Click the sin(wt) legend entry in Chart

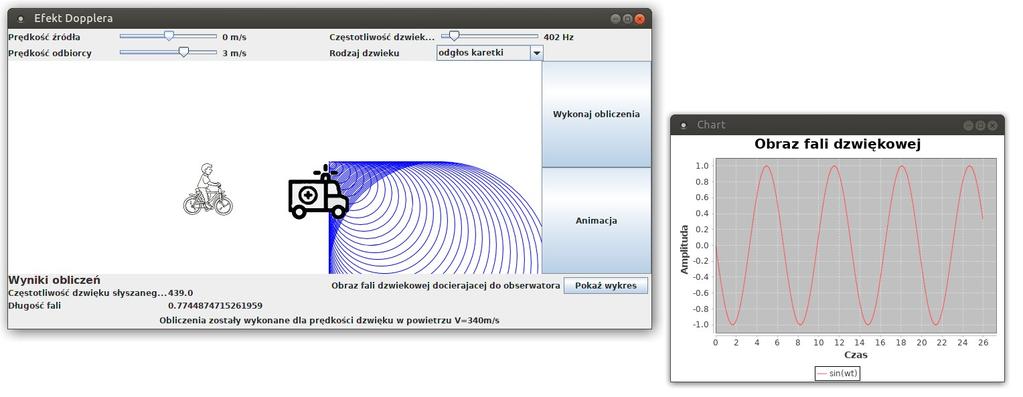(838, 373)
